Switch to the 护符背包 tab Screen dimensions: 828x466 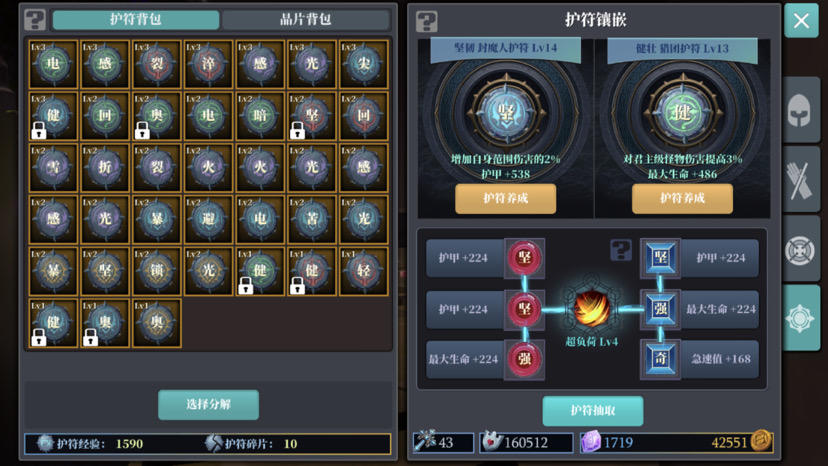(136, 20)
